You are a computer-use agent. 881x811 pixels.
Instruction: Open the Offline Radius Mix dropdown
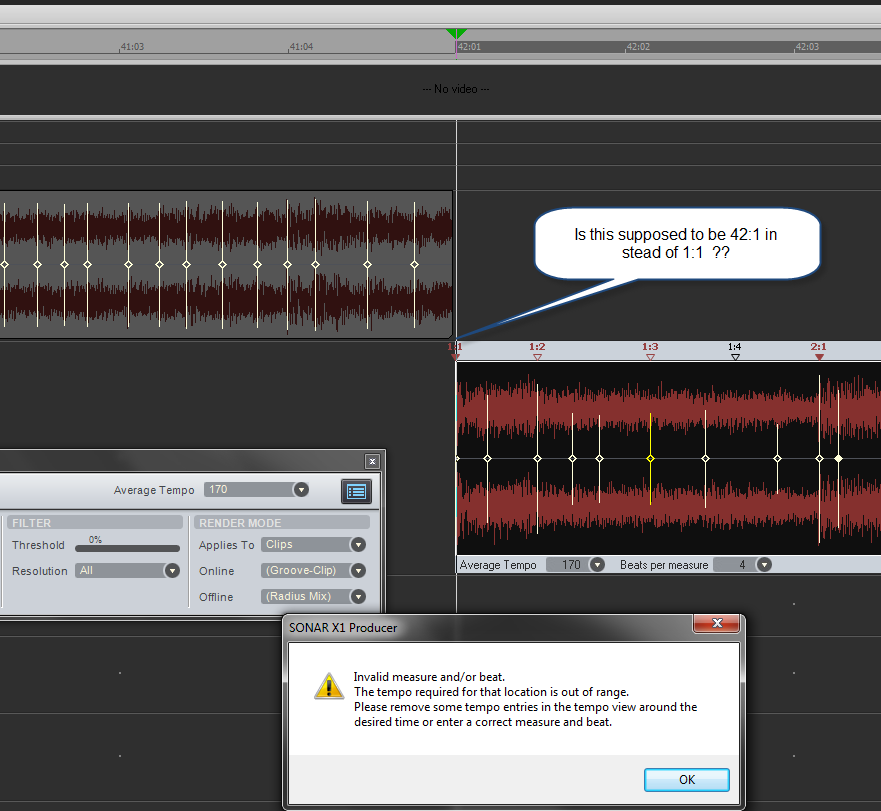click(x=358, y=597)
